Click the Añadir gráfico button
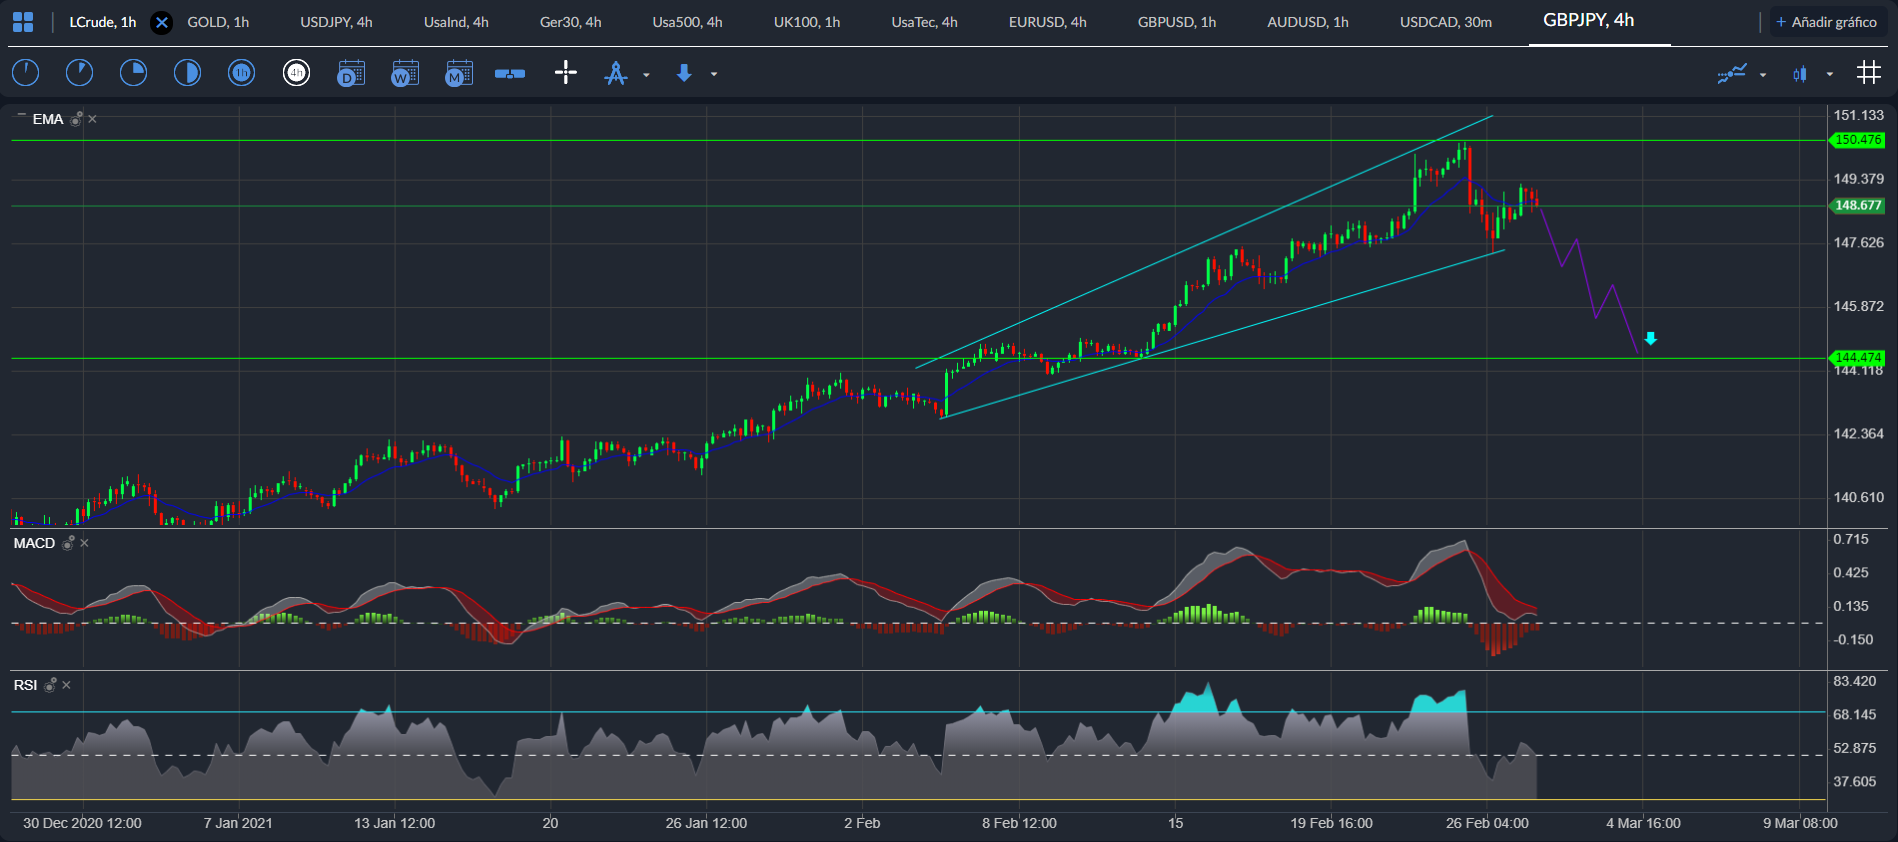Image resolution: width=1898 pixels, height=842 pixels. pyautogui.click(x=1828, y=22)
